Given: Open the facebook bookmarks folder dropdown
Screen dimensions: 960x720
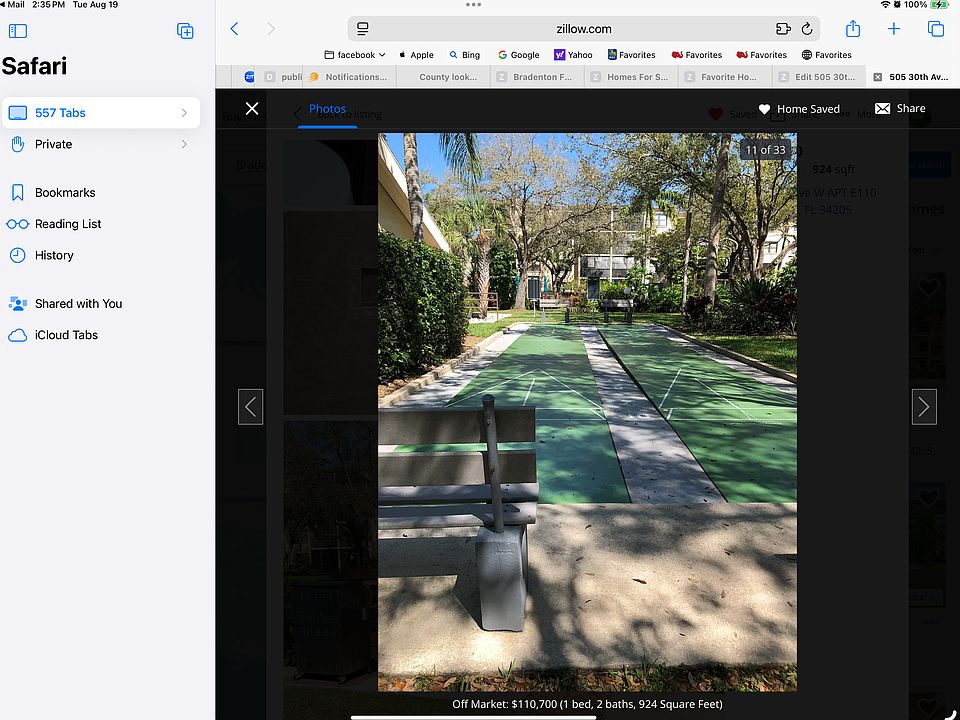Looking at the screenshot, I should click(x=355, y=54).
